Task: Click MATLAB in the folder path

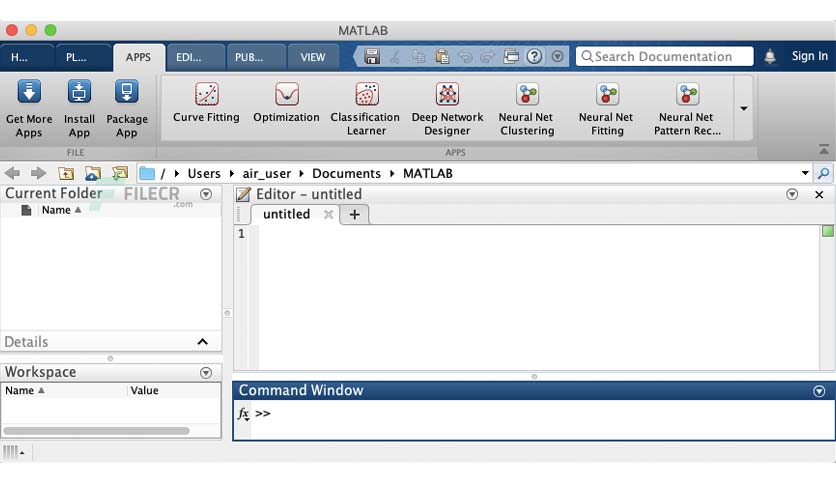Action: point(428,173)
